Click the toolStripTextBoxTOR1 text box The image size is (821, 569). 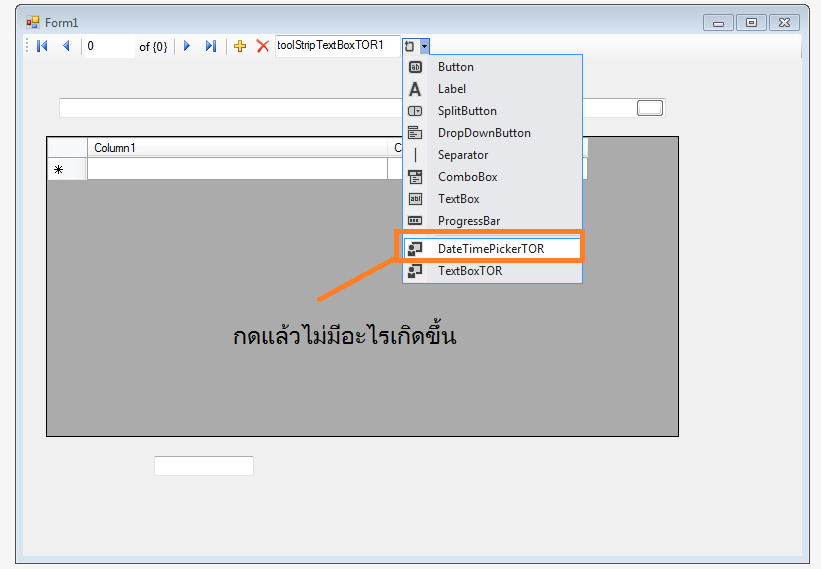338,46
